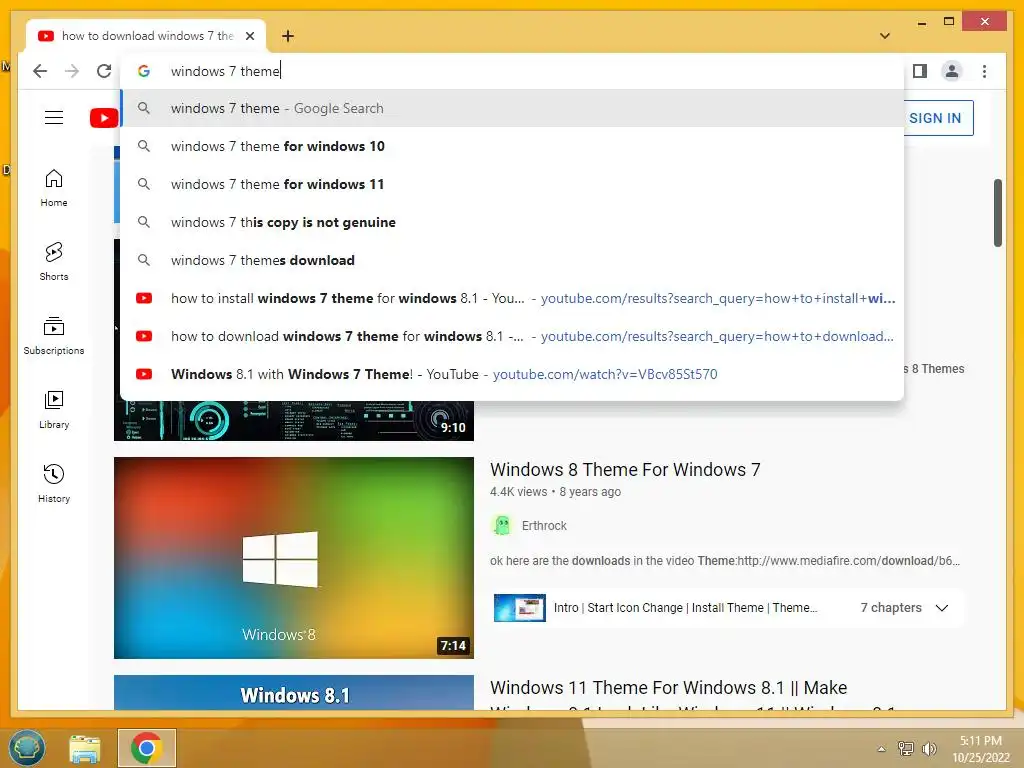Click the Windows 8.1 video thumbnail
This screenshot has height=768, width=1024.
(x=294, y=693)
